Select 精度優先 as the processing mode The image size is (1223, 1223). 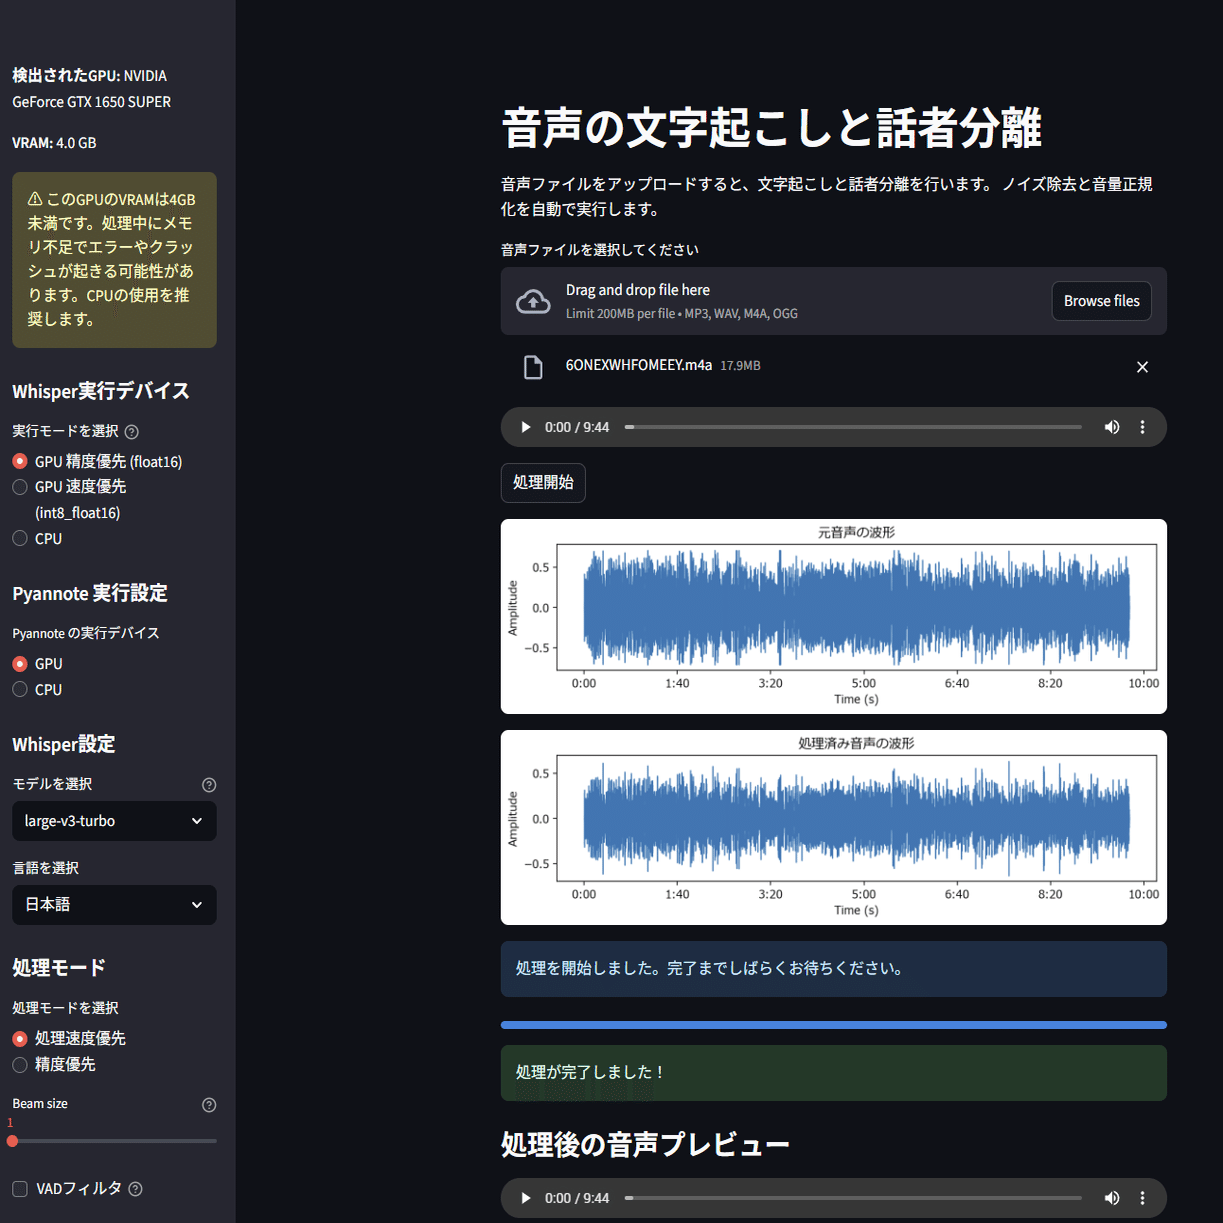(x=19, y=1064)
